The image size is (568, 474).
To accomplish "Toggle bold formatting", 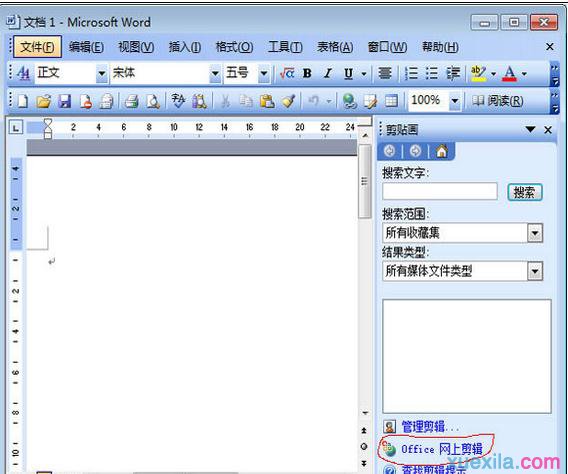I will [307, 74].
